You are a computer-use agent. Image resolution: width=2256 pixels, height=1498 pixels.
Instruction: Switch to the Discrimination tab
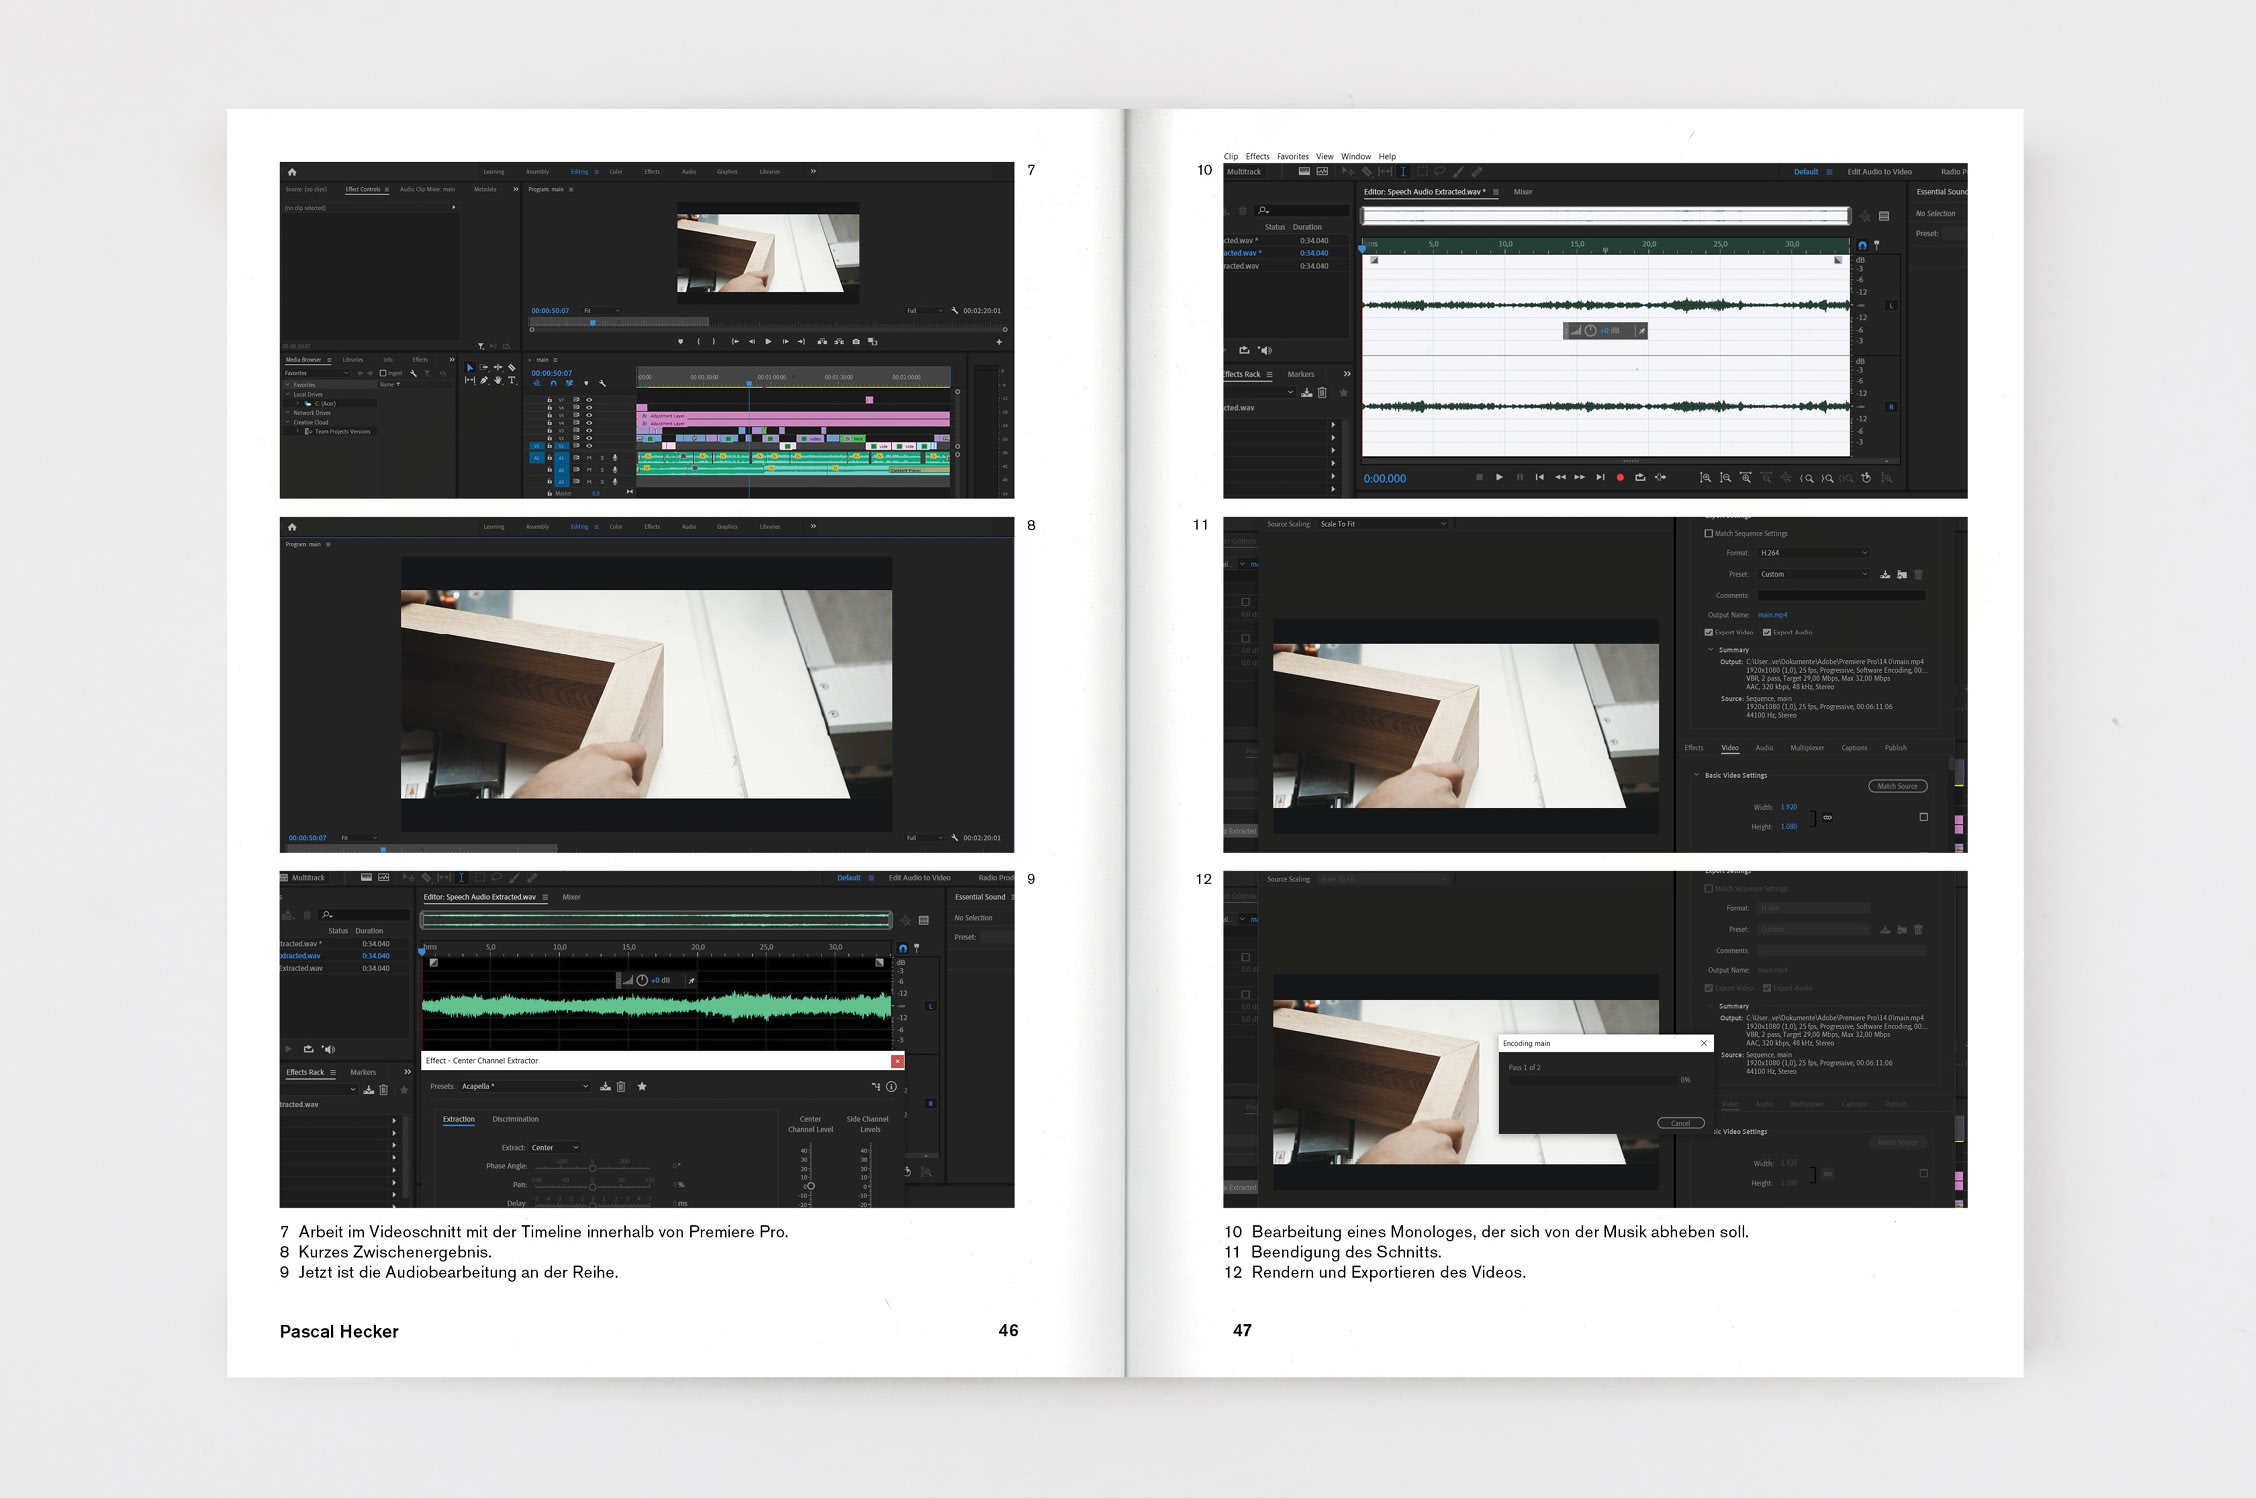pyautogui.click(x=515, y=1119)
